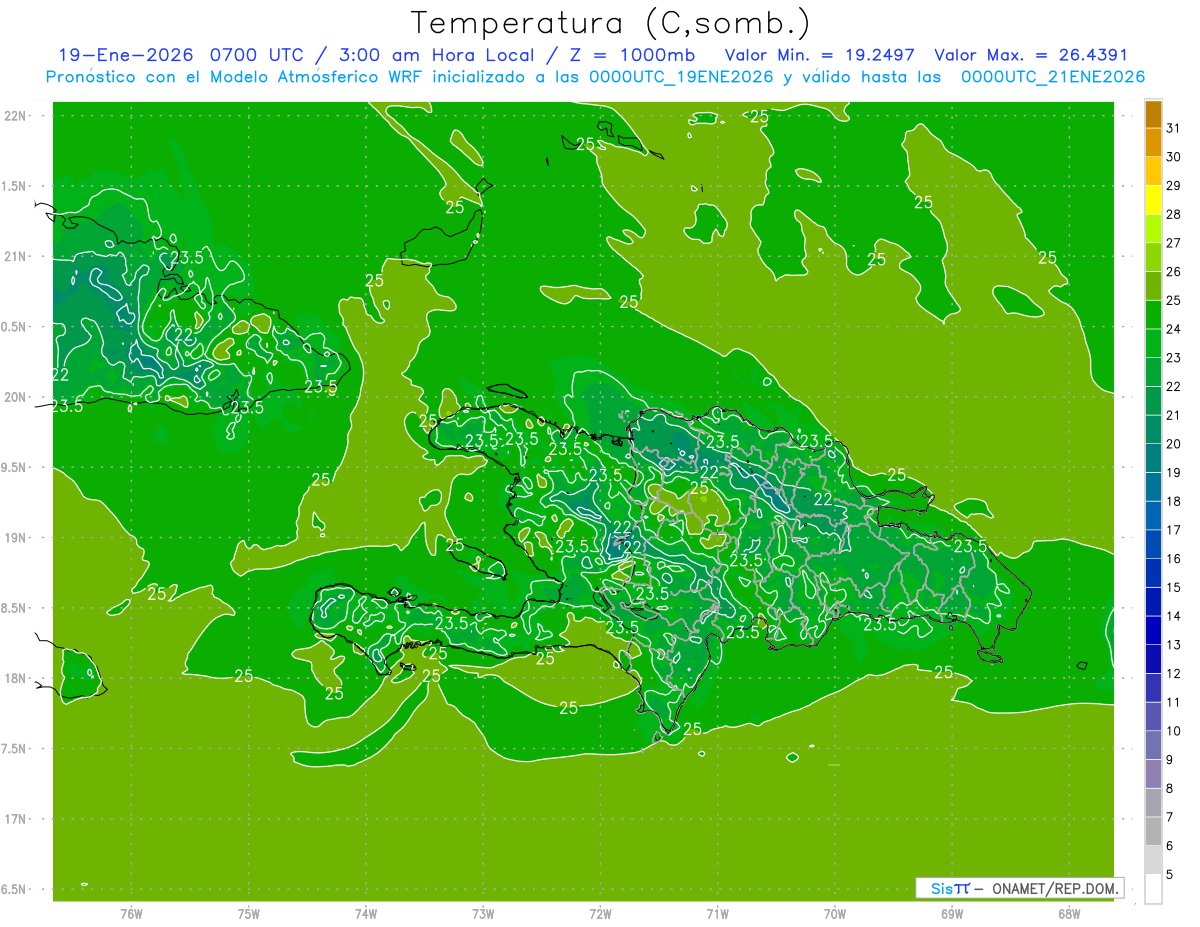This screenshot has height=927, width=1200.
Task: Click the 16 value on the color scale
Action: point(1174,559)
